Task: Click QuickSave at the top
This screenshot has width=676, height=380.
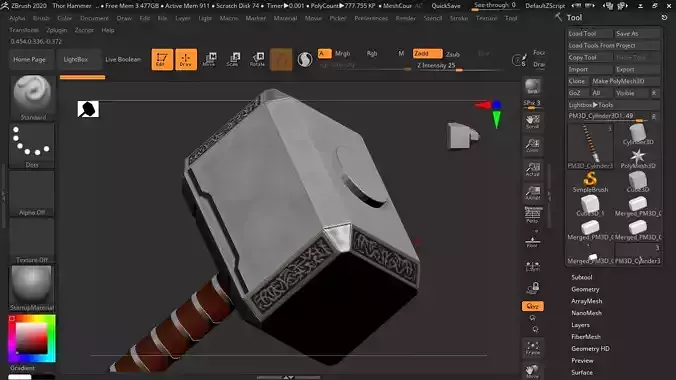Action: [446, 6]
